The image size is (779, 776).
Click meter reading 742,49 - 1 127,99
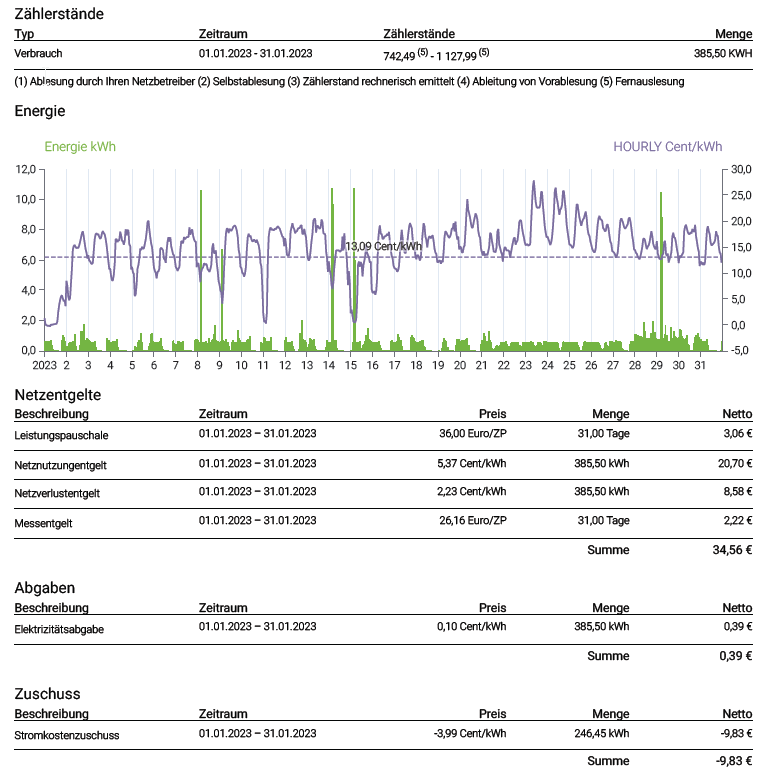[x=436, y=54]
